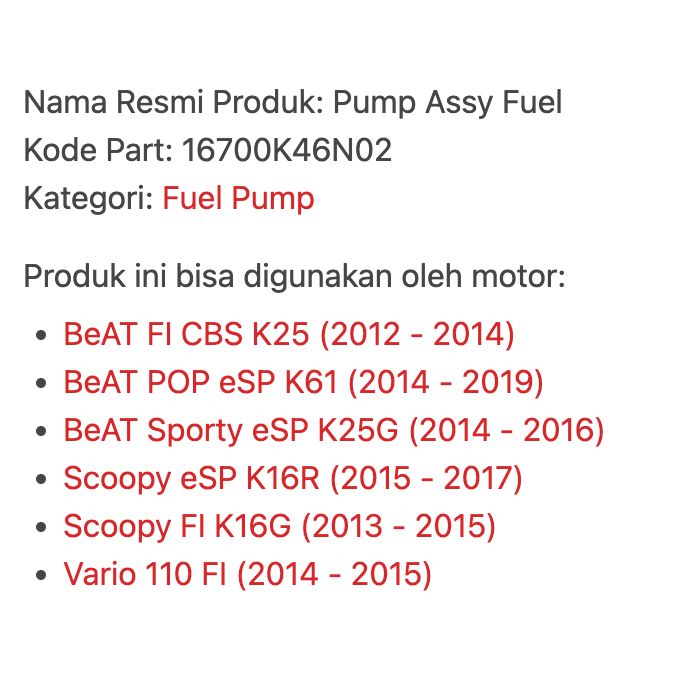
Task: Select BeAT POP eSP K61 link
Action: (303, 382)
